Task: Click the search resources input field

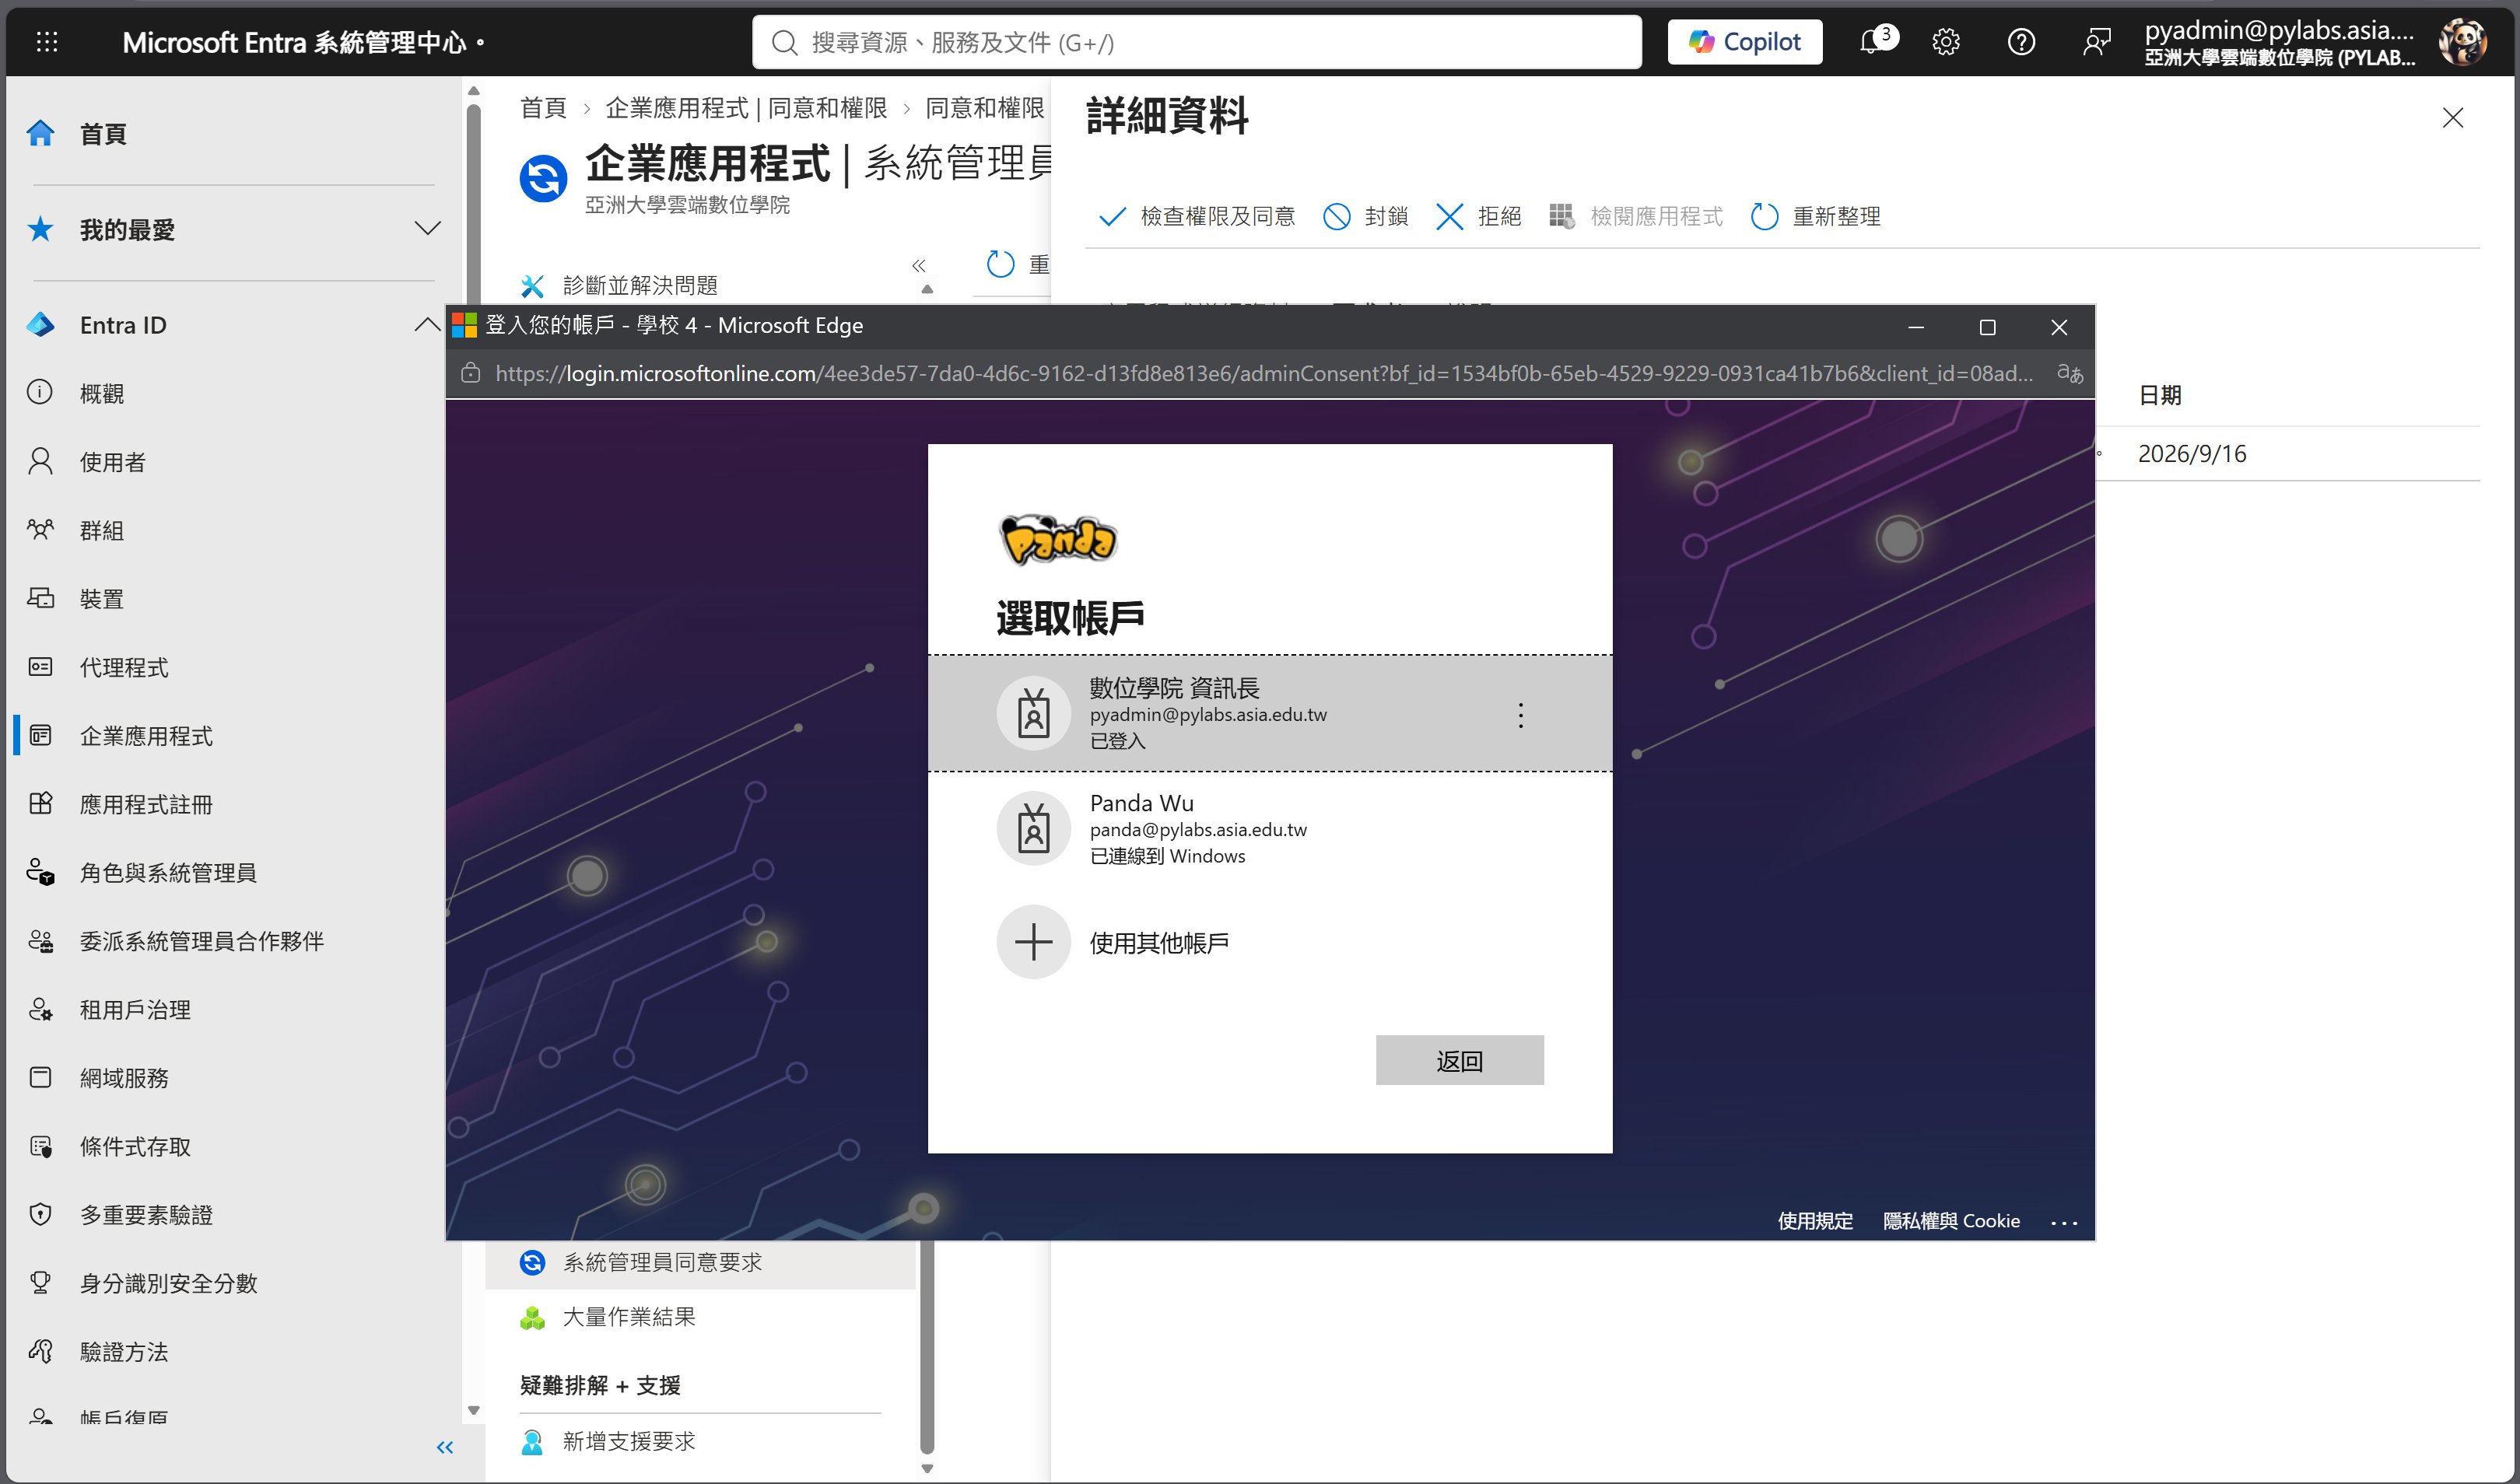Action: click(1197, 42)
